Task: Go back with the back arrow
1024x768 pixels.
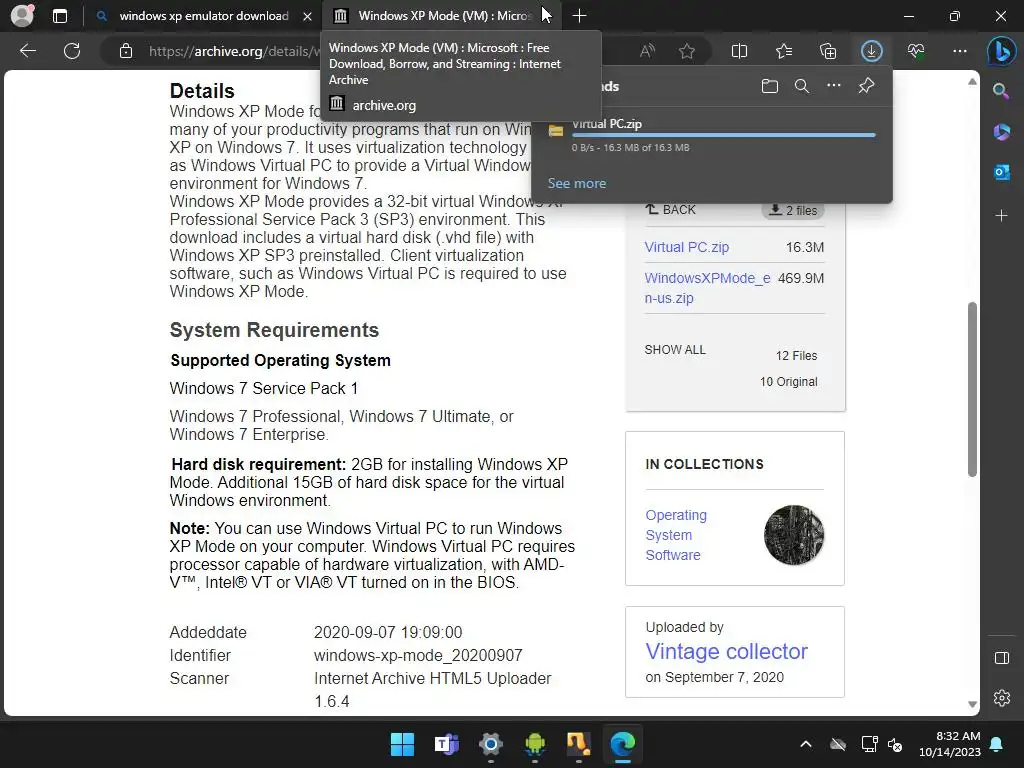Action: click(28, 51)
